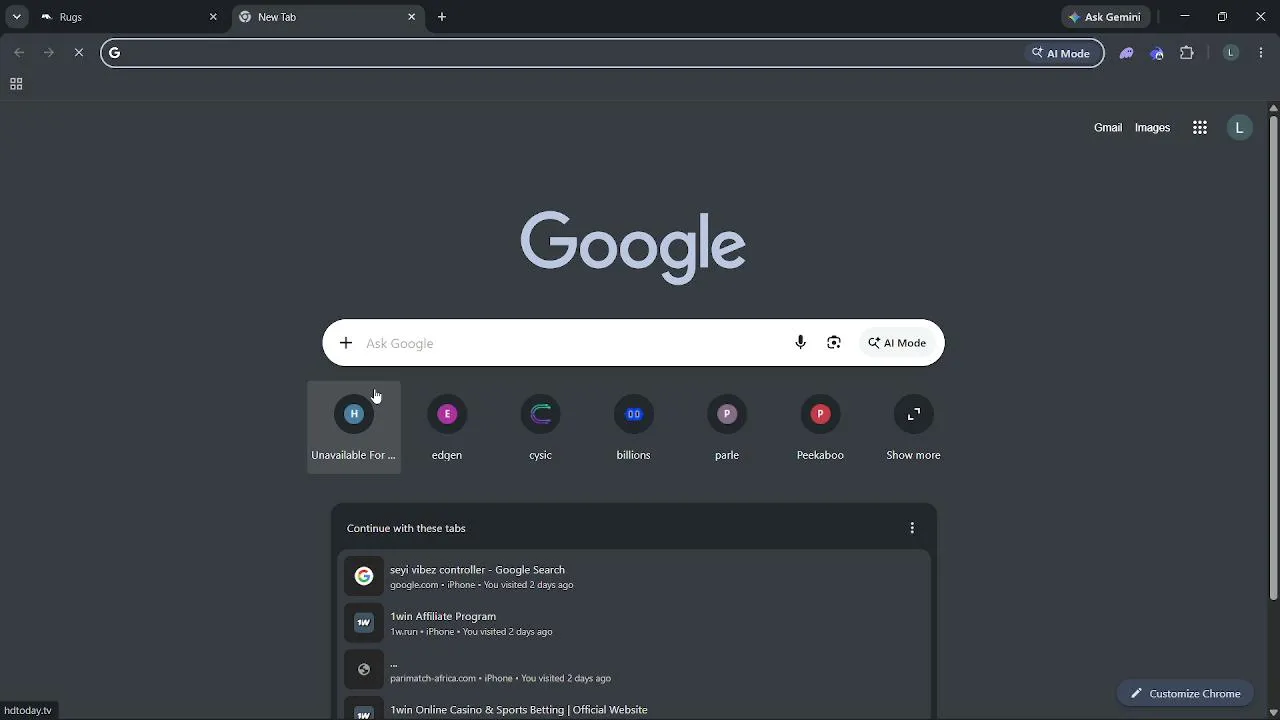Expand shortcuts with Show more
This screenshot has height=720, width=1280.
click(x=913, y=428)
